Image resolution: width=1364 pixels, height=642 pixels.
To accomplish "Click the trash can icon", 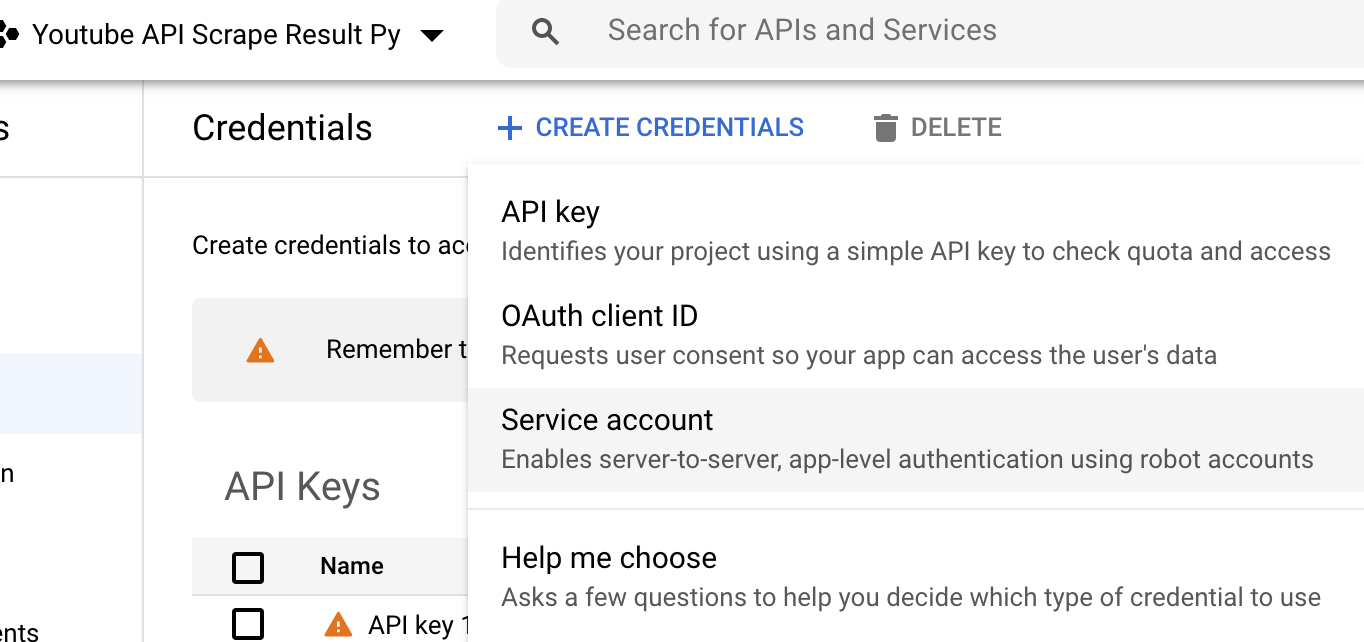I will point(885,128).
